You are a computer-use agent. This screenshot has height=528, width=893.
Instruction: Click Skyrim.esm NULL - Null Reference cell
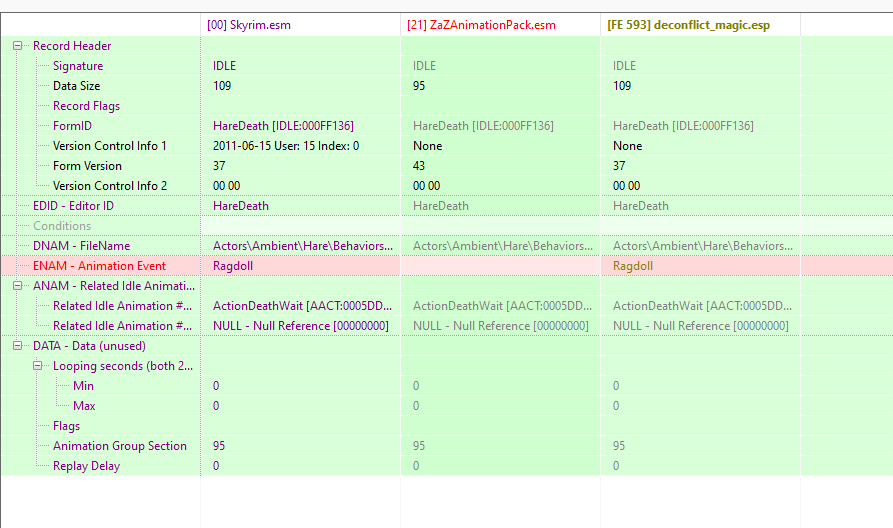[301, 325]
